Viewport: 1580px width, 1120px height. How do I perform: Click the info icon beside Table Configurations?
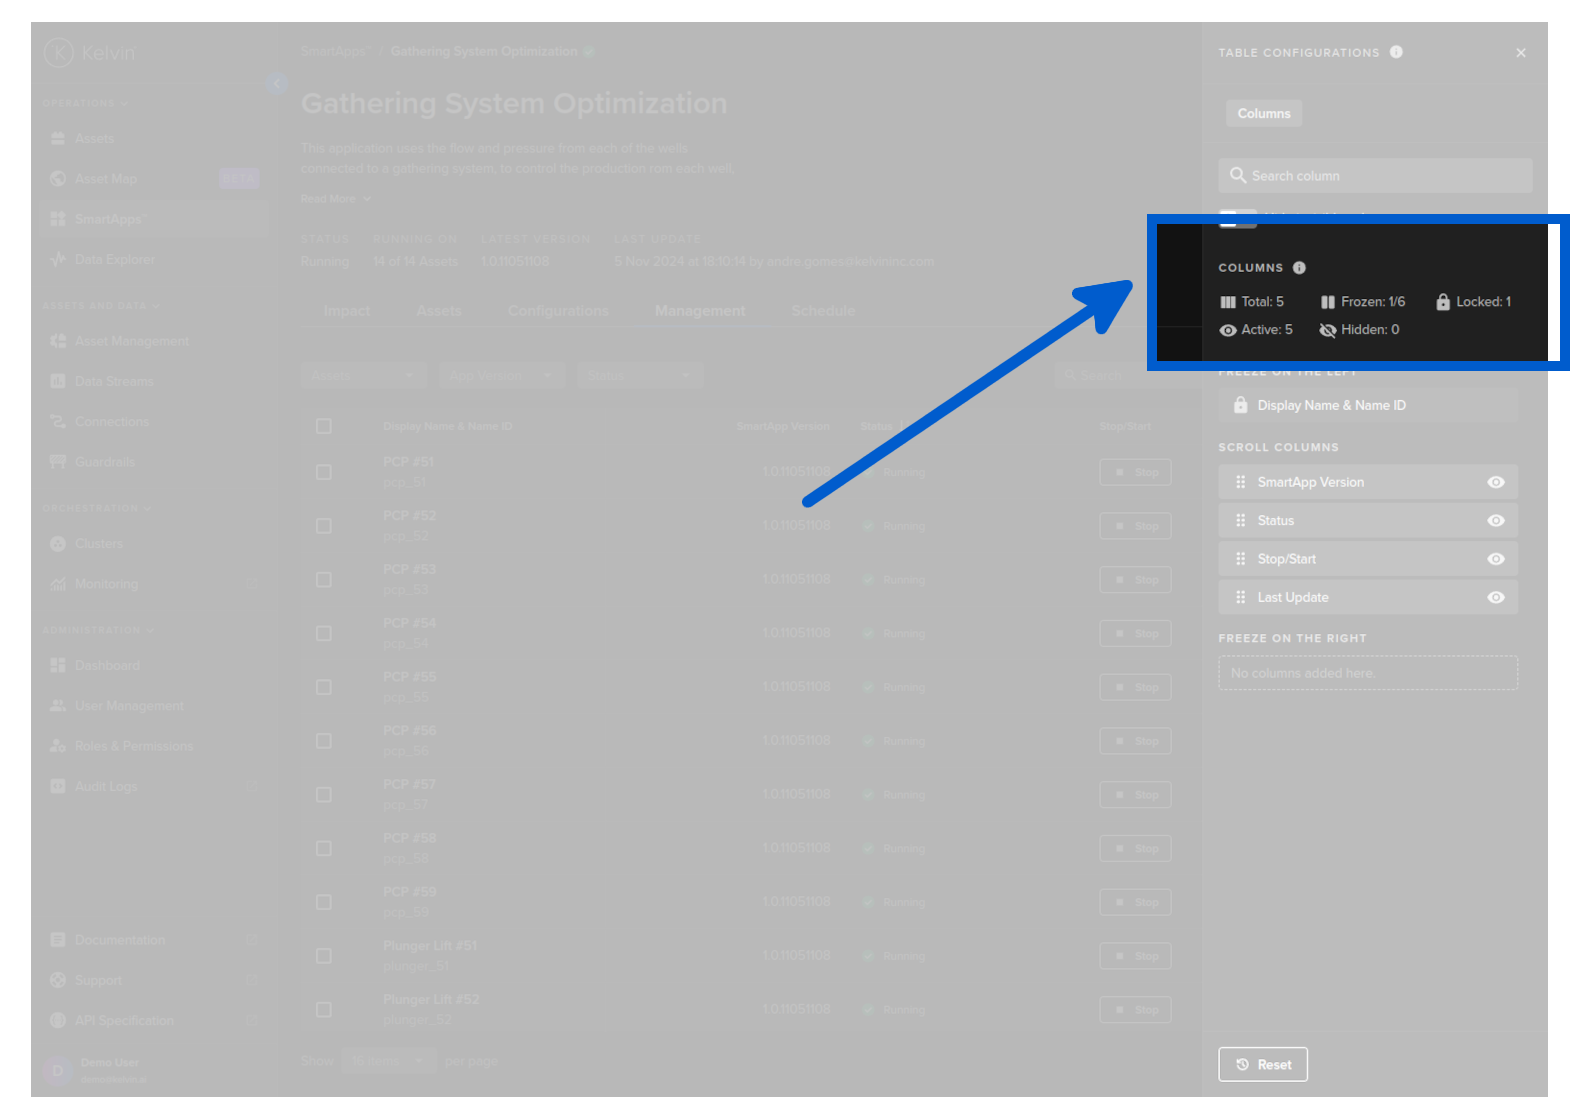pyautogui.click(x=1396, y=52)
